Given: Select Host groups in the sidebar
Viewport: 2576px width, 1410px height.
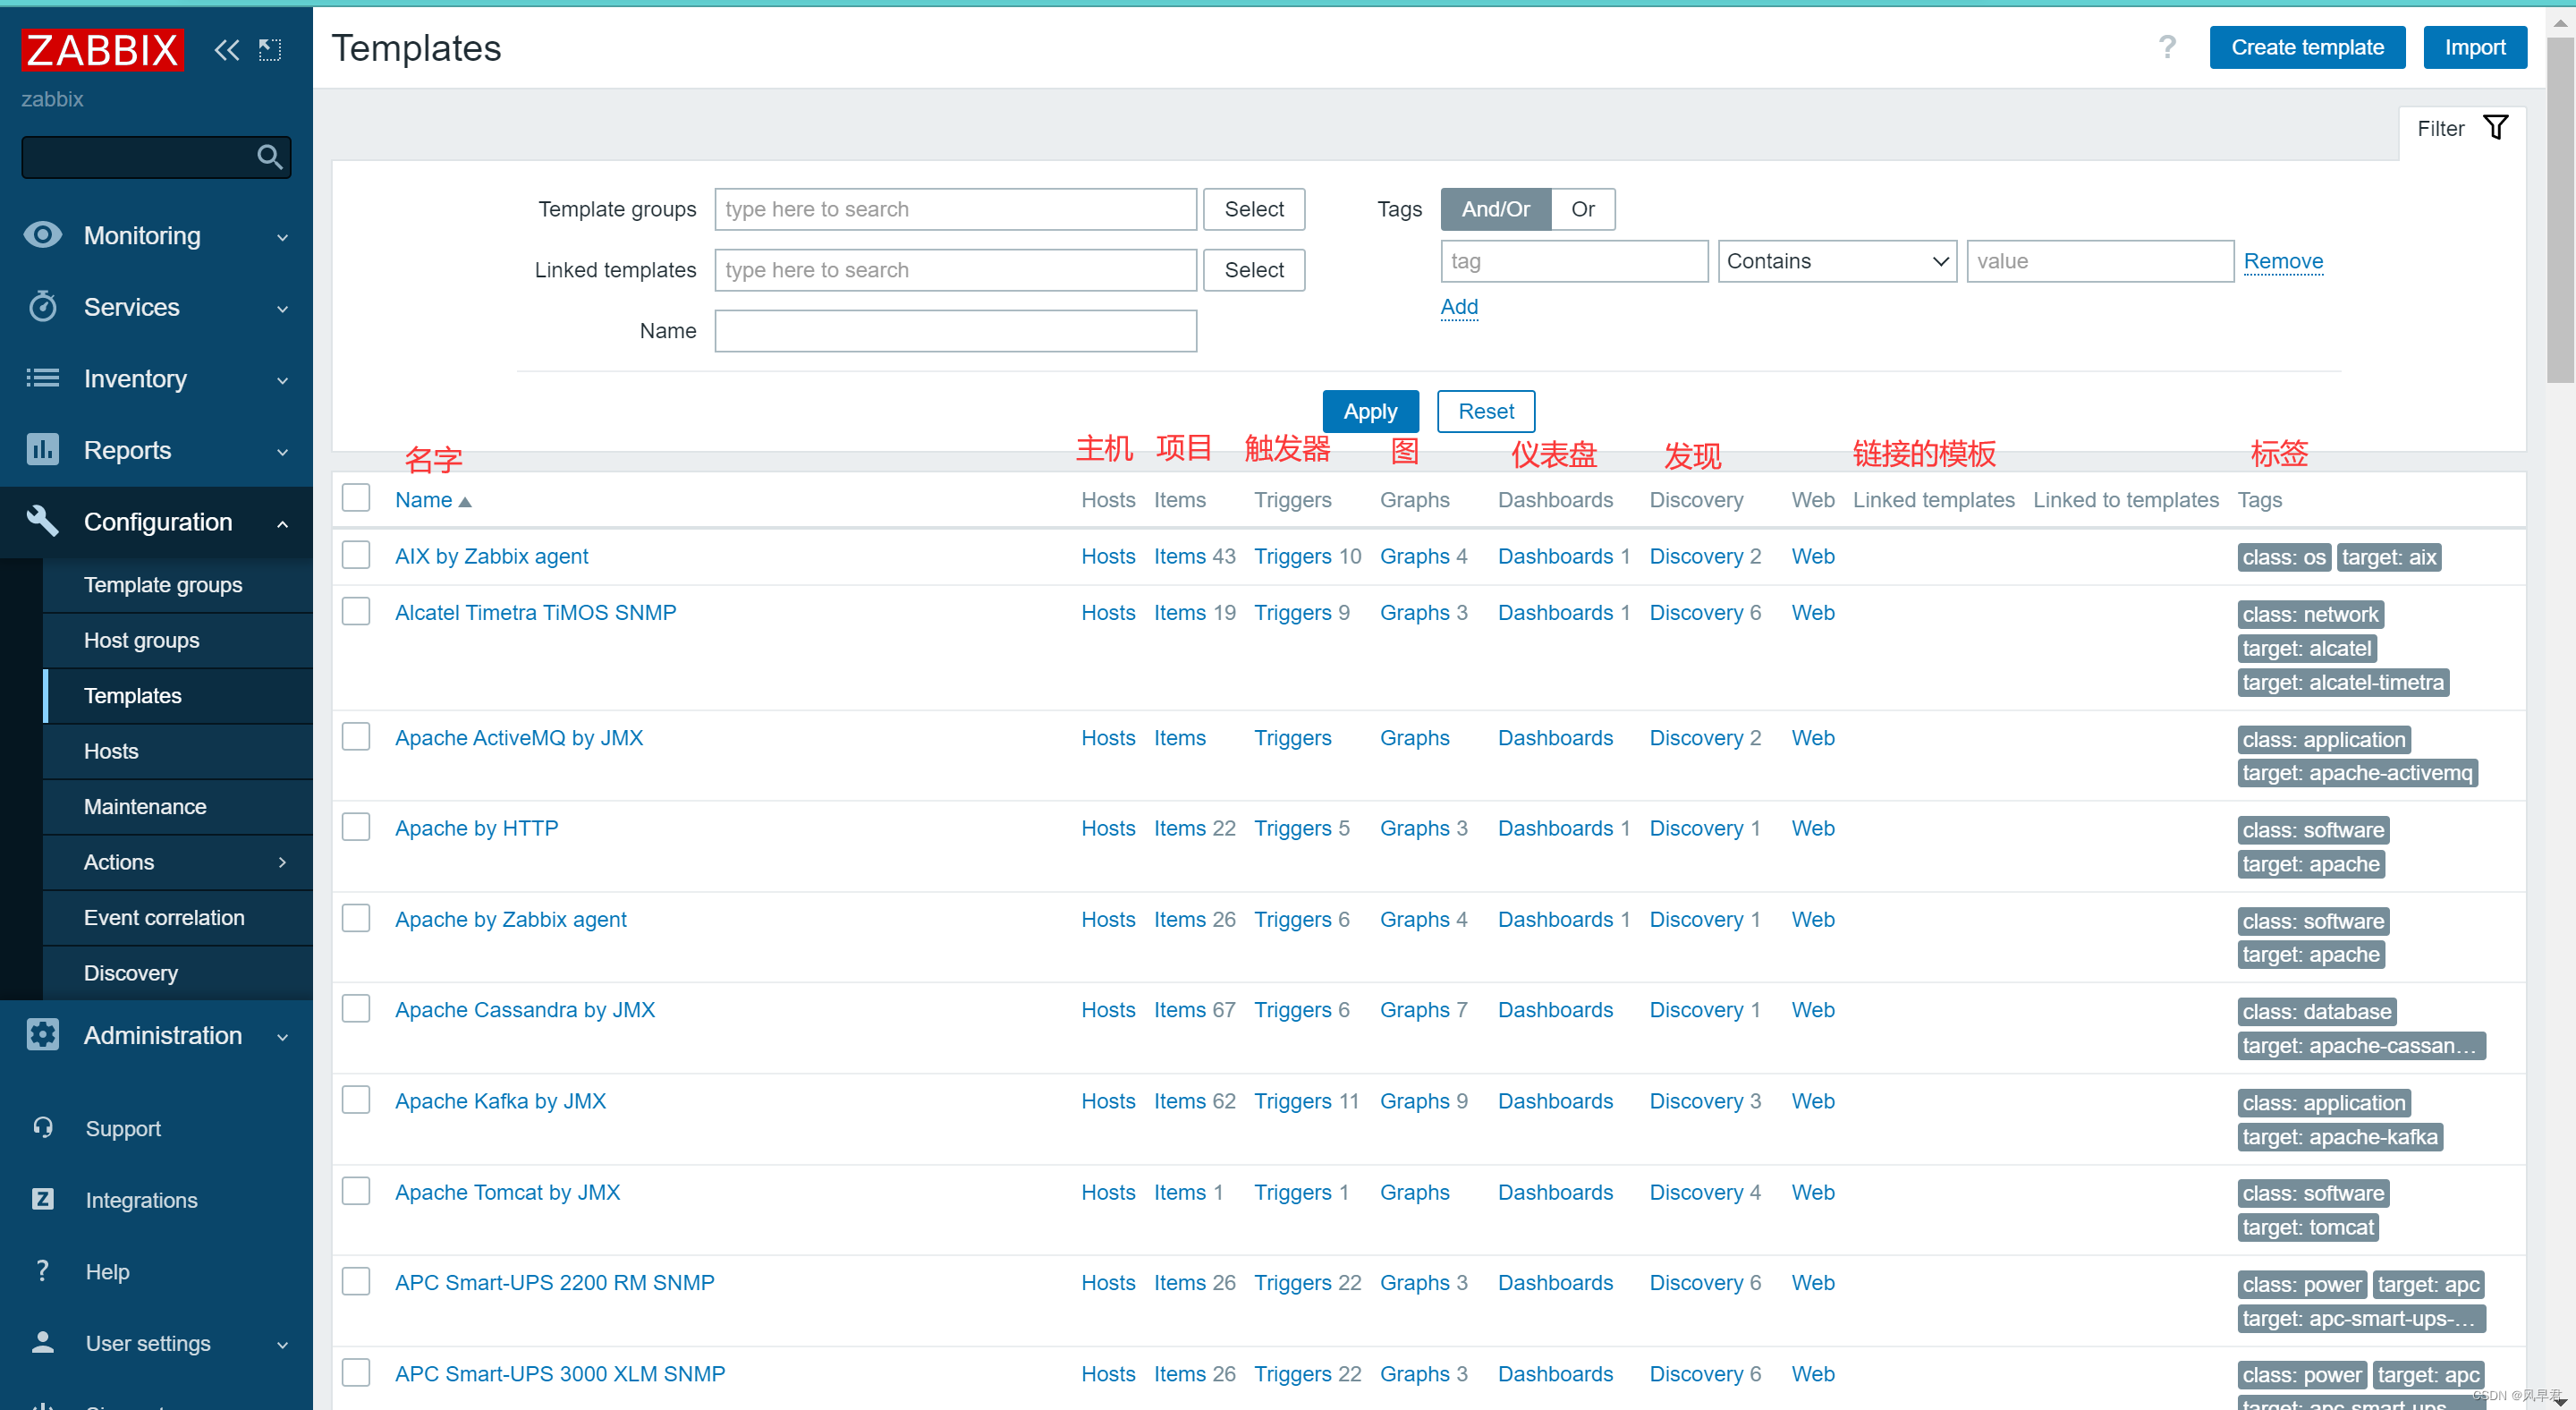Looking at the screenshot, I should tap(141, 640).
